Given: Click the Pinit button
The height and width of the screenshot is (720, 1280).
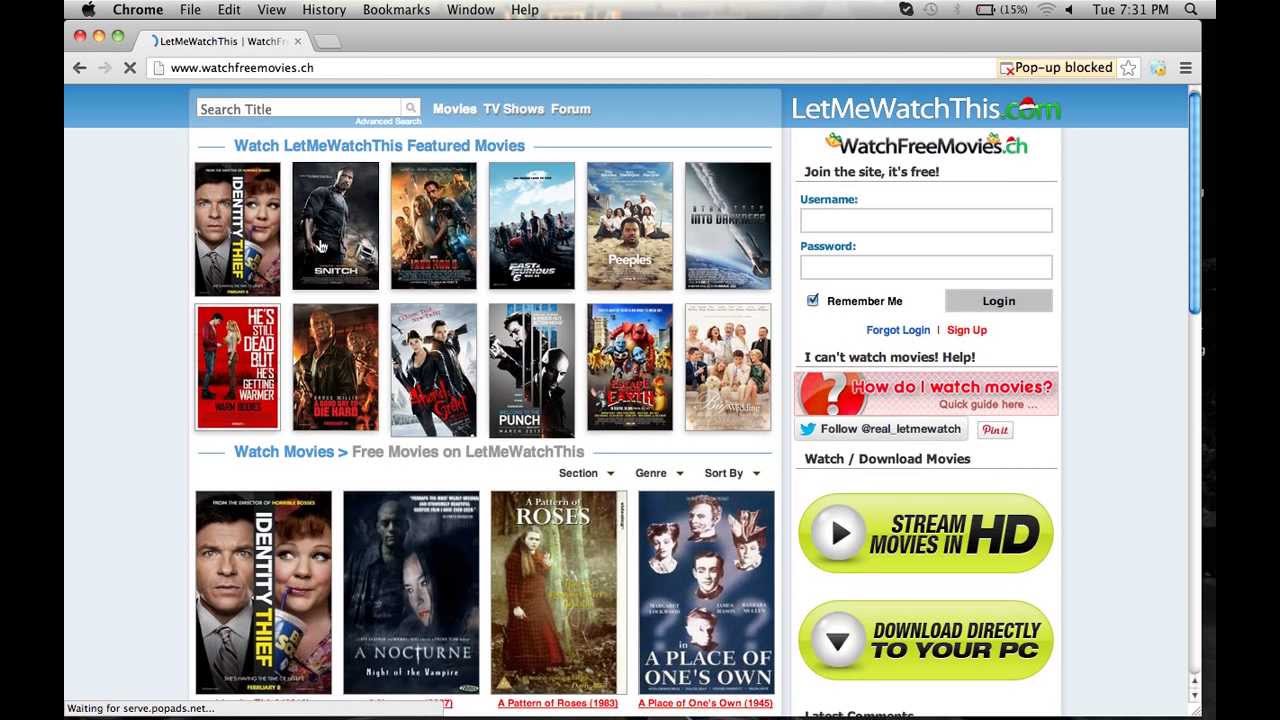Looking at the screenshot, I should 994,429.
